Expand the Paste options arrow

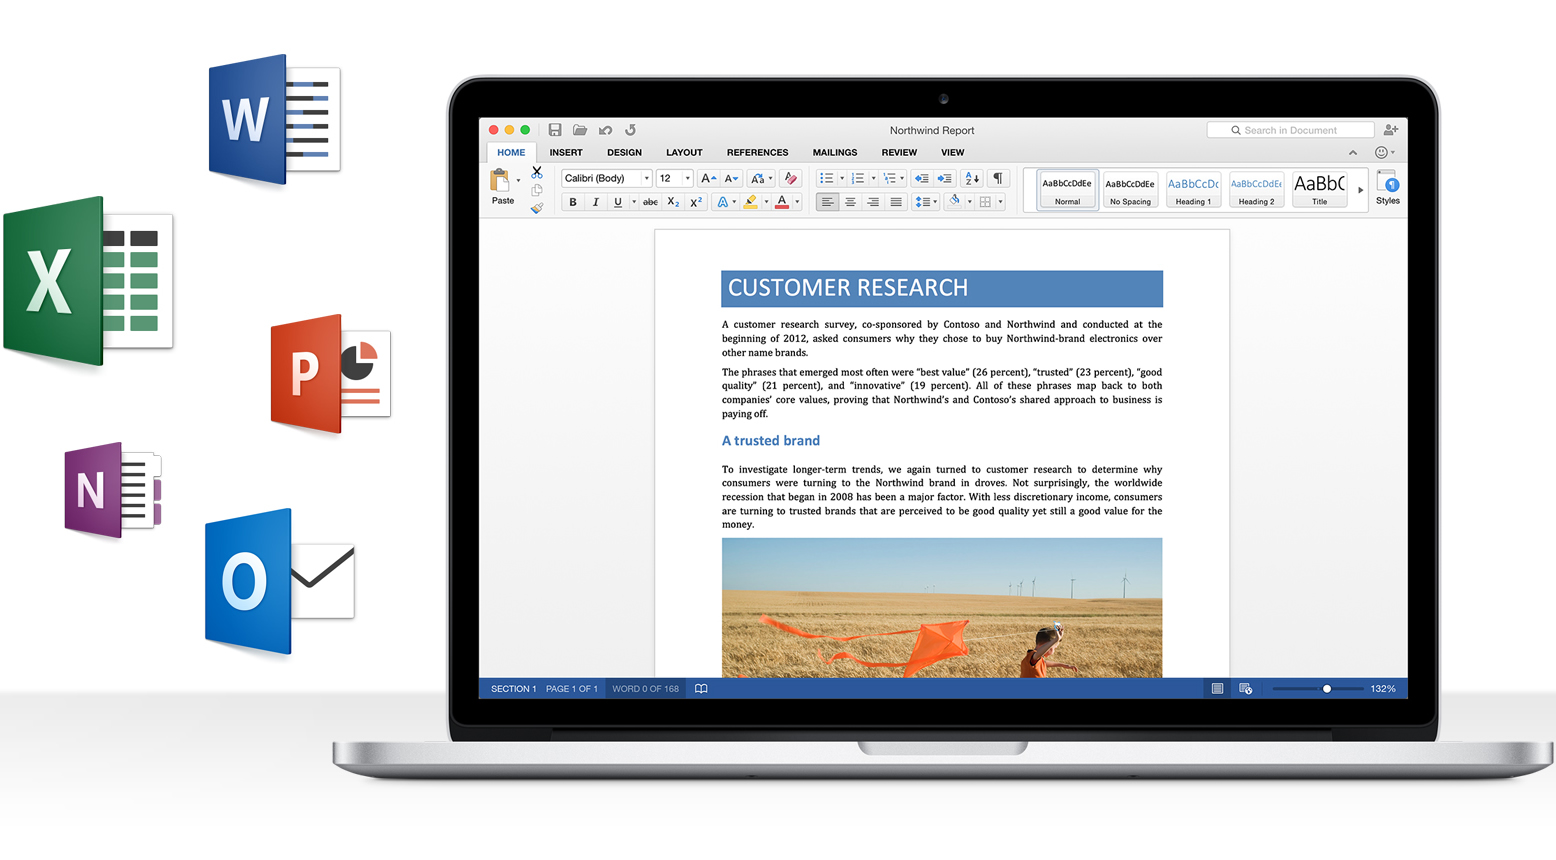click(x=518, y=181)
